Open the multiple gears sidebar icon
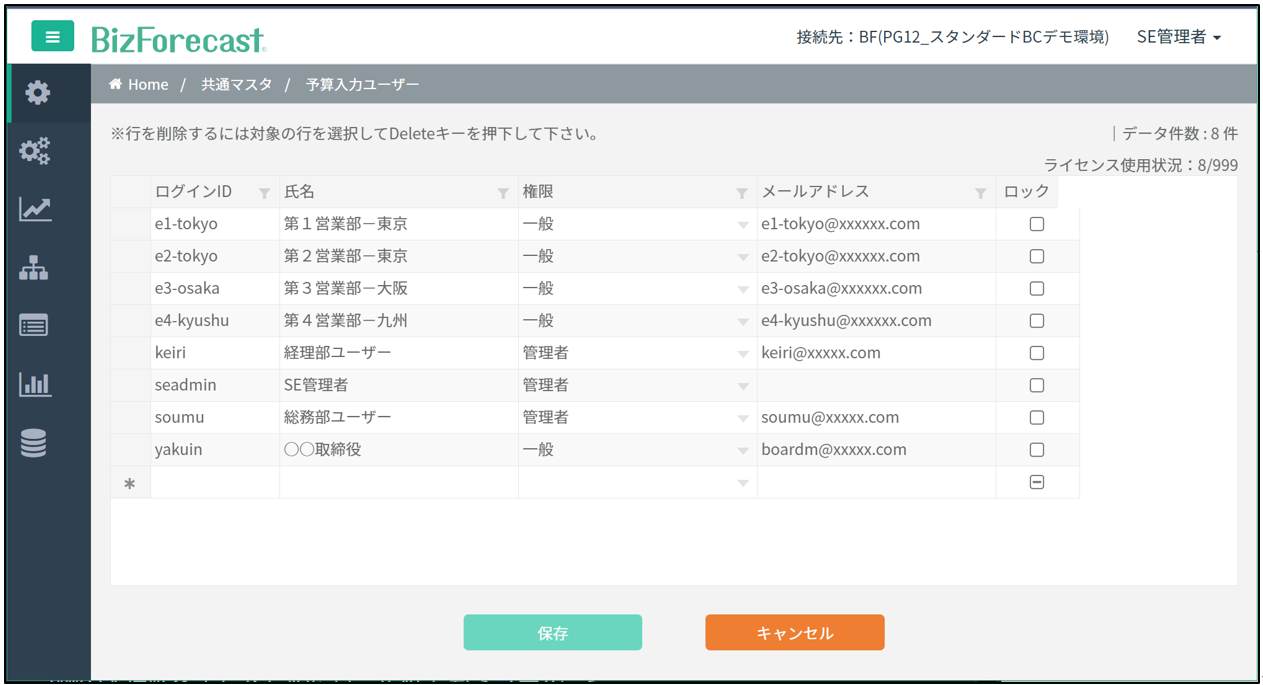The width and height of the screenshot is (1263, 685). pyautogui.click(x=35, y=151)
